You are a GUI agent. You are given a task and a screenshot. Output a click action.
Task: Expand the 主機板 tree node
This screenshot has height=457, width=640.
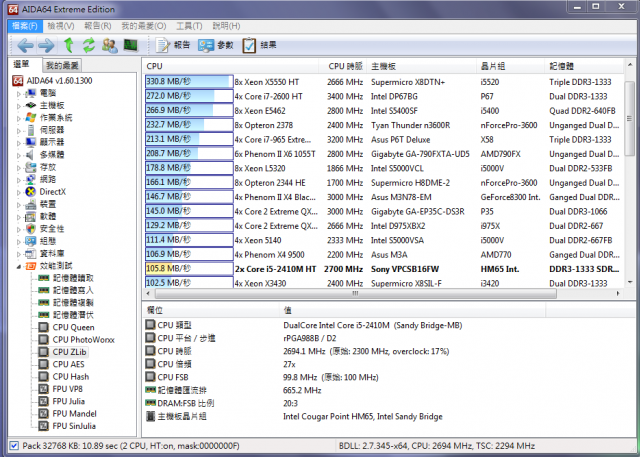(19, 106)
